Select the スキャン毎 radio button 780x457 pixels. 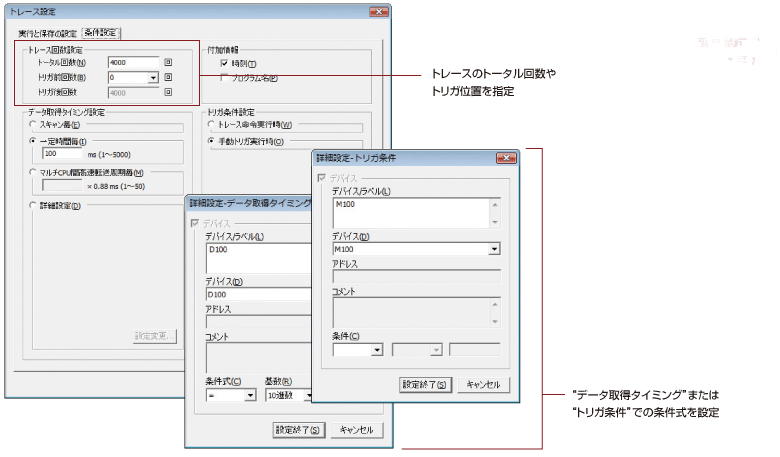click(x=33, y=125)
